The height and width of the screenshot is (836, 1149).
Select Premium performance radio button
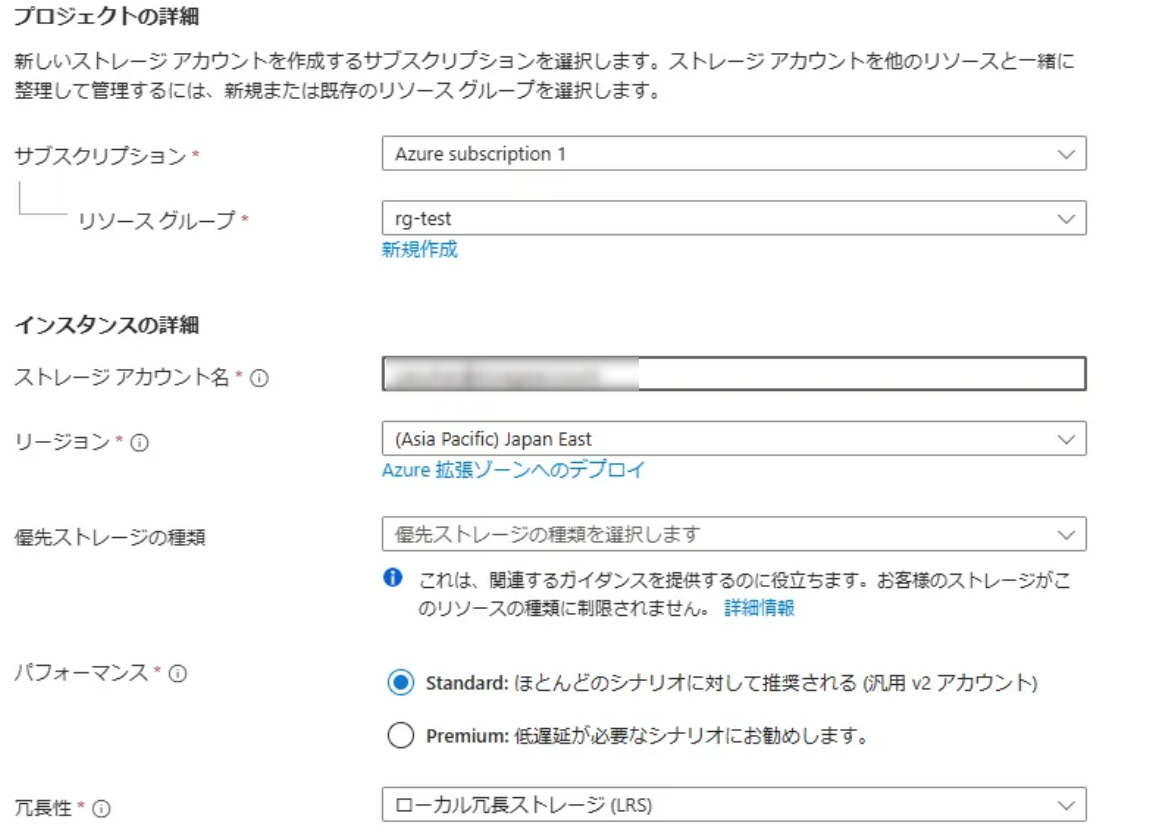(x=400, y=737)
